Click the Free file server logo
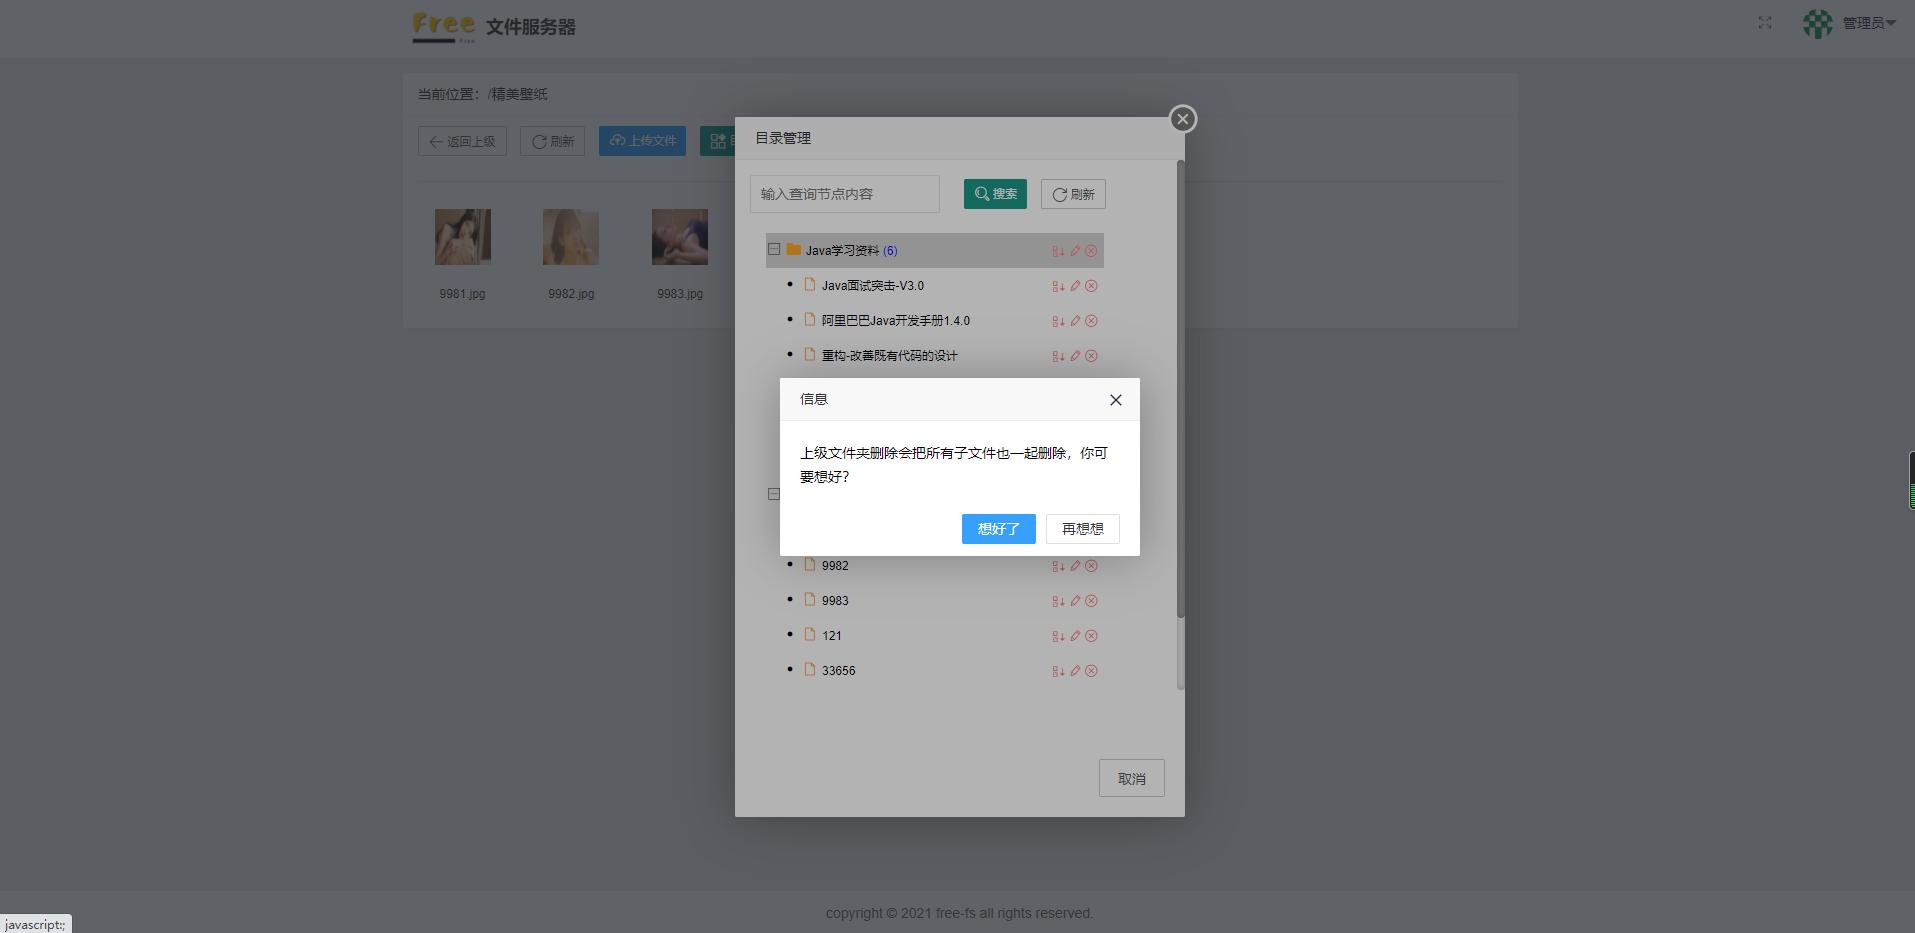The width and height of the screenshot is (1915, 933). [x=443, y=28]
